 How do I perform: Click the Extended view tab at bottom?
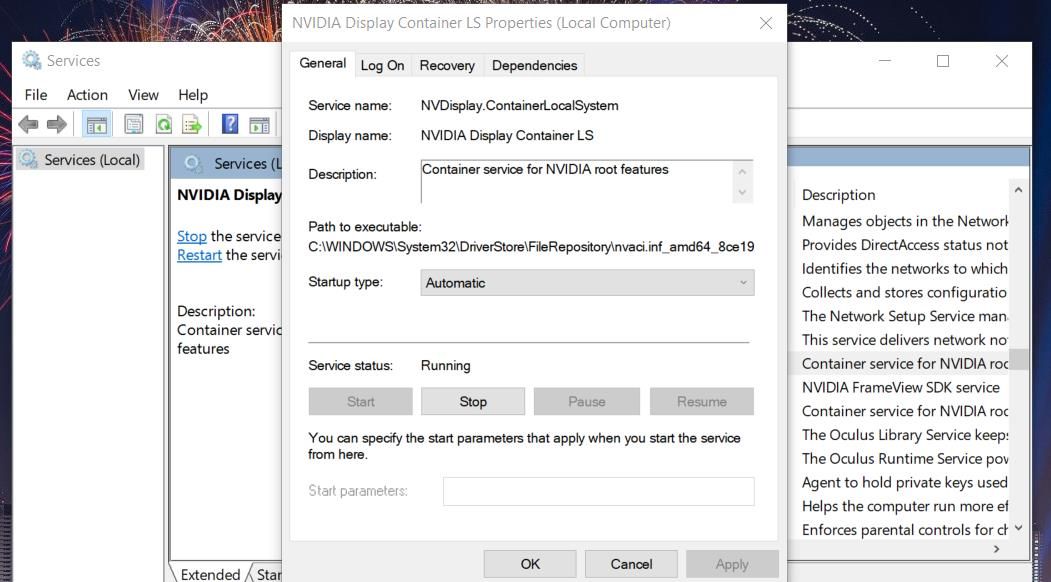coord(210,574)
